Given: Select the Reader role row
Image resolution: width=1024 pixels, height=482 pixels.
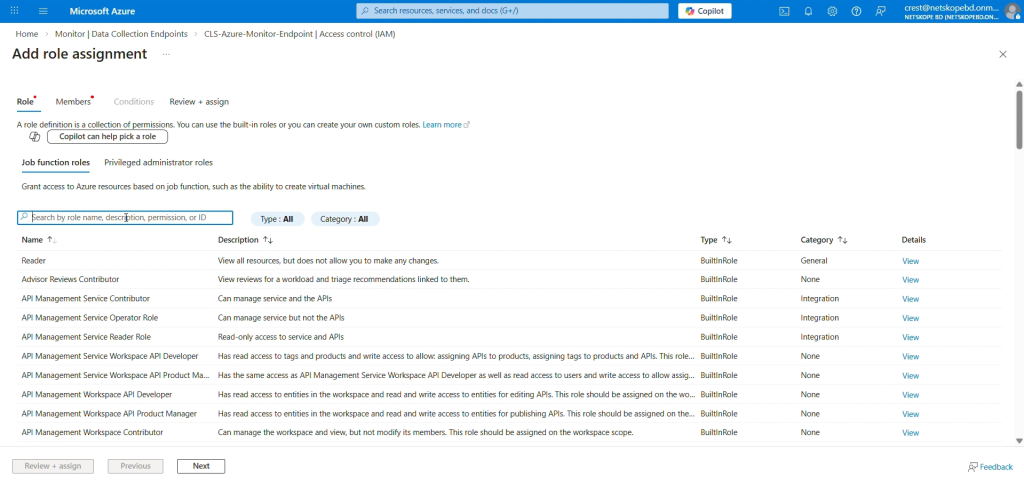Looking at the screenshot, I should [509, 260].
